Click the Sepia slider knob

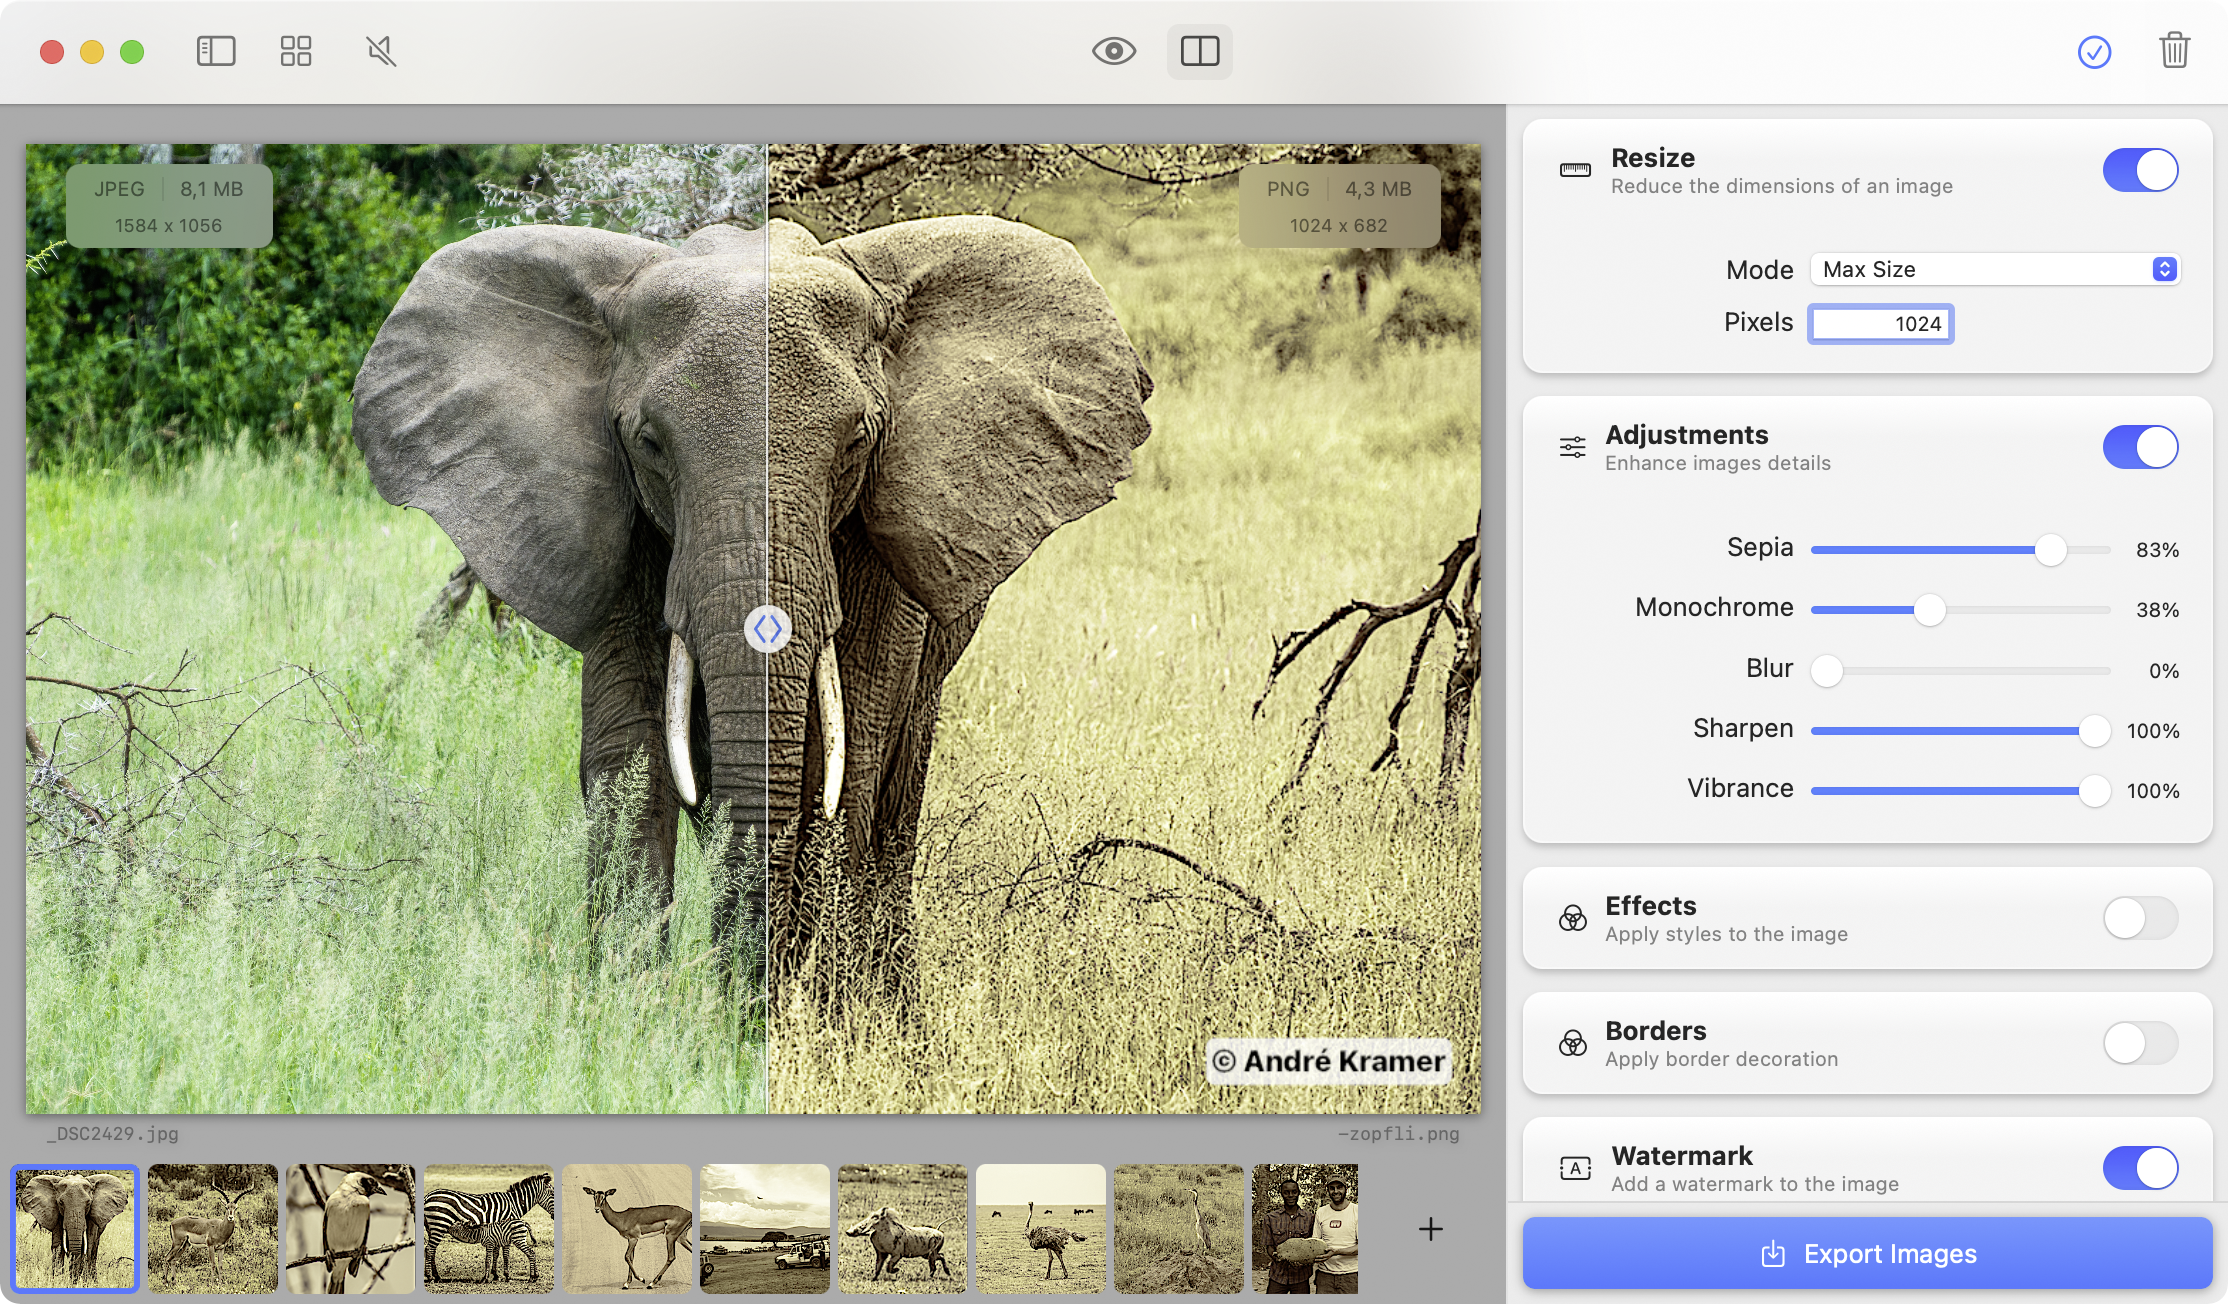(2050, 550)
